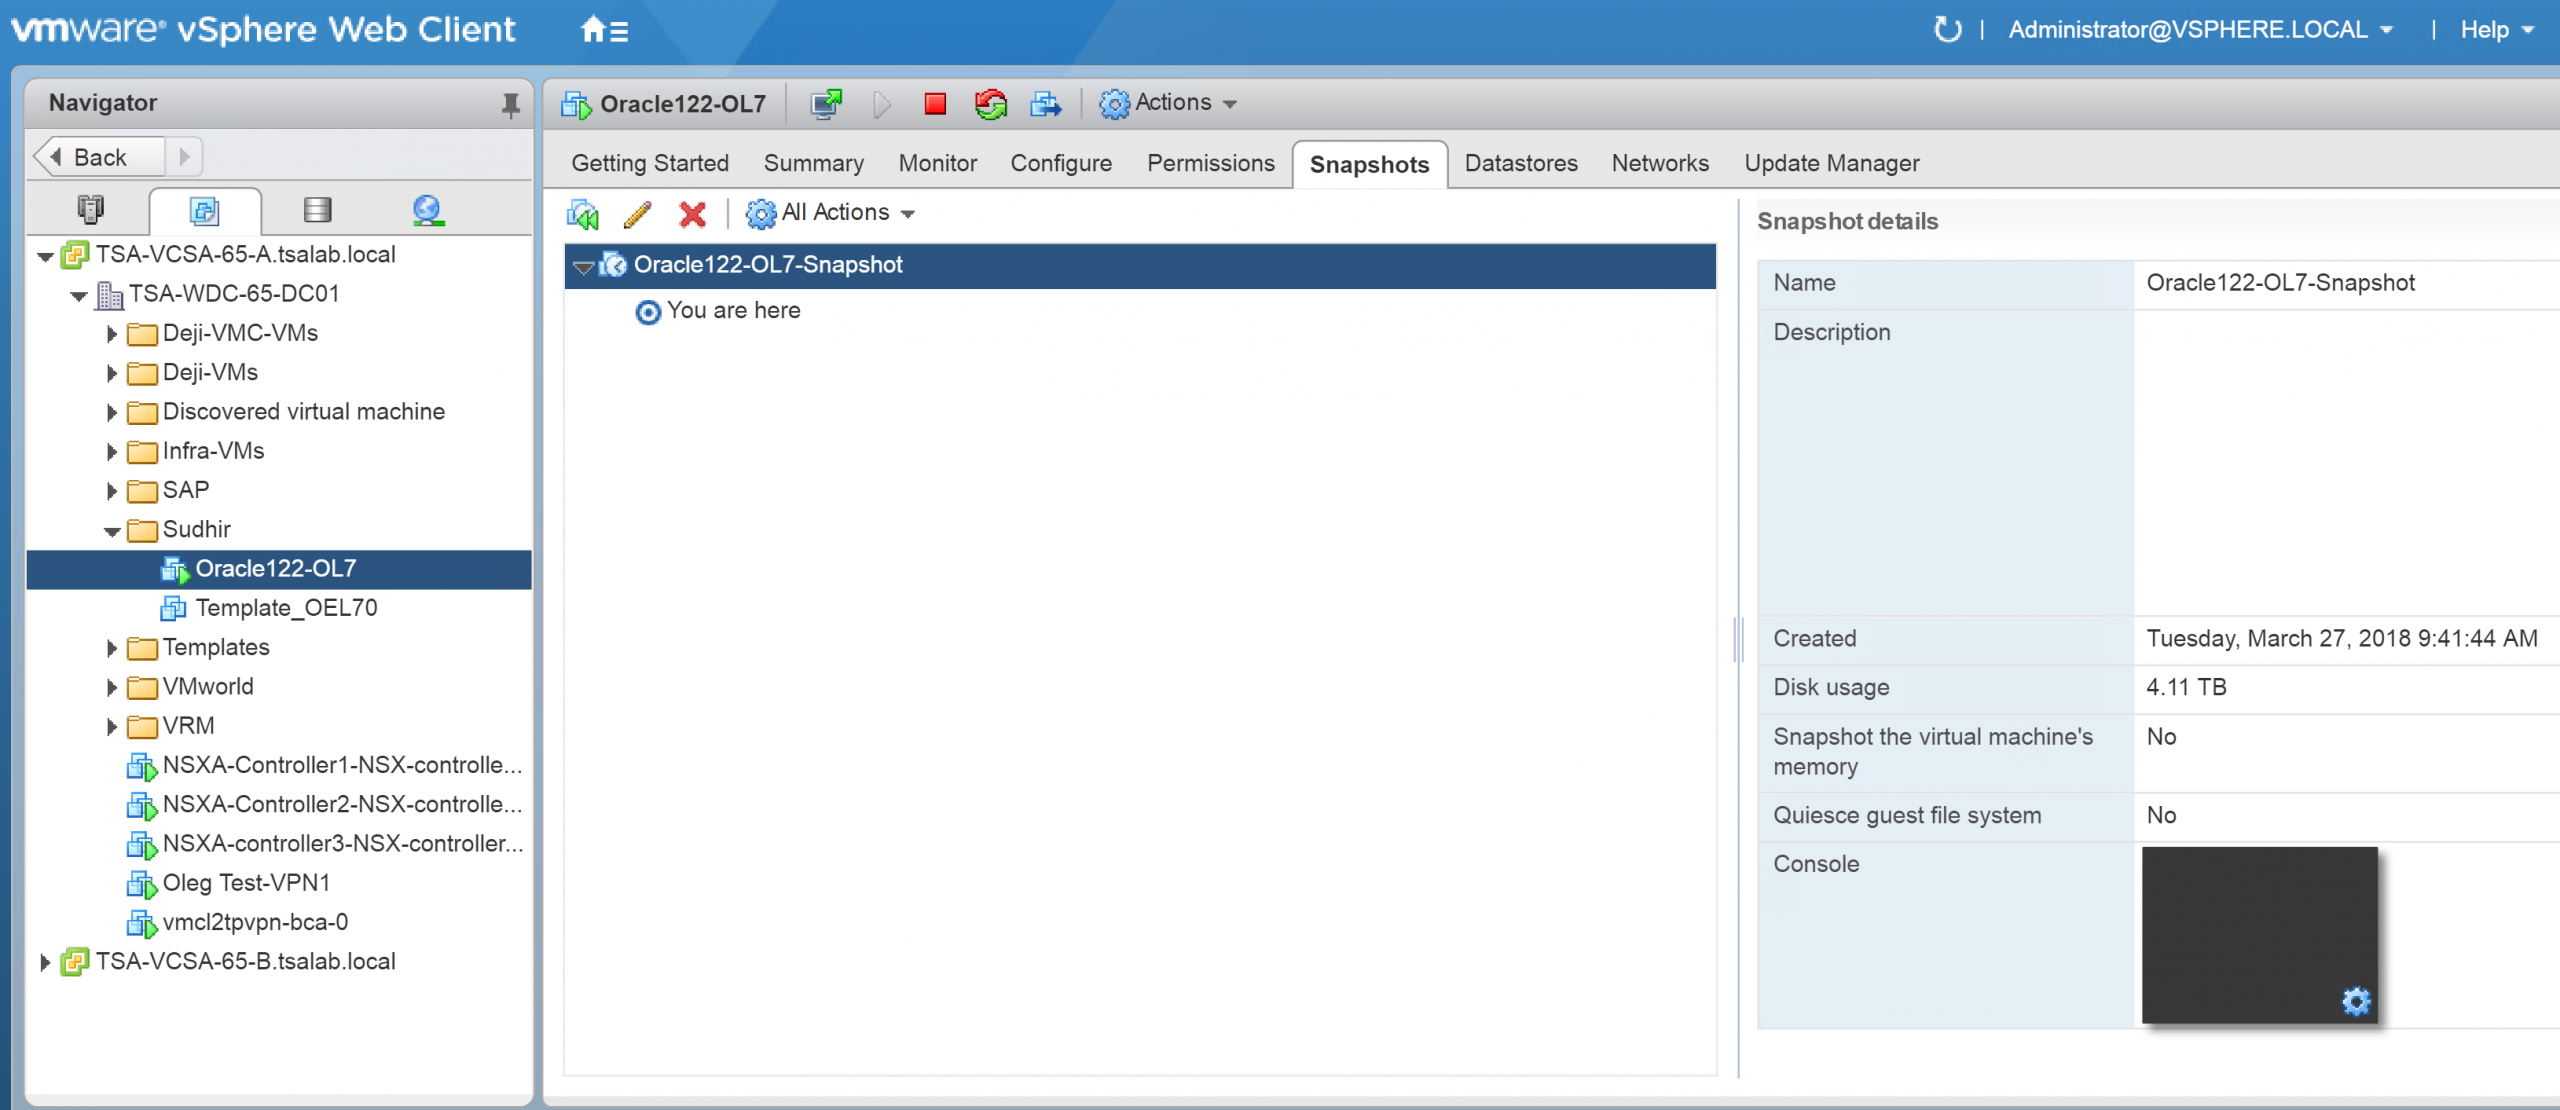The height and width of the screenshot is (1110, 2560).
Task: Open the All Actions dropdown
Action: (832, 213)
